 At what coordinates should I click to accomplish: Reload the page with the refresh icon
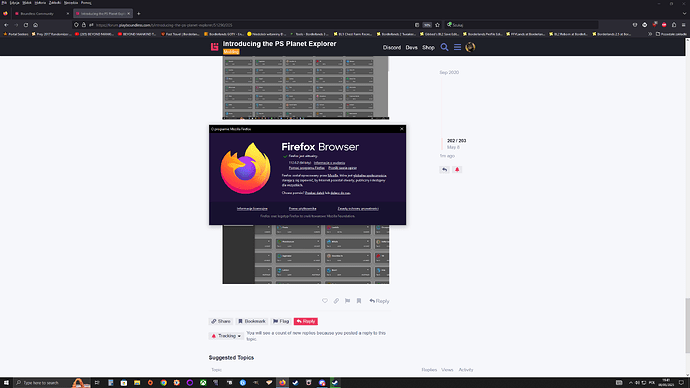point(26,25)
